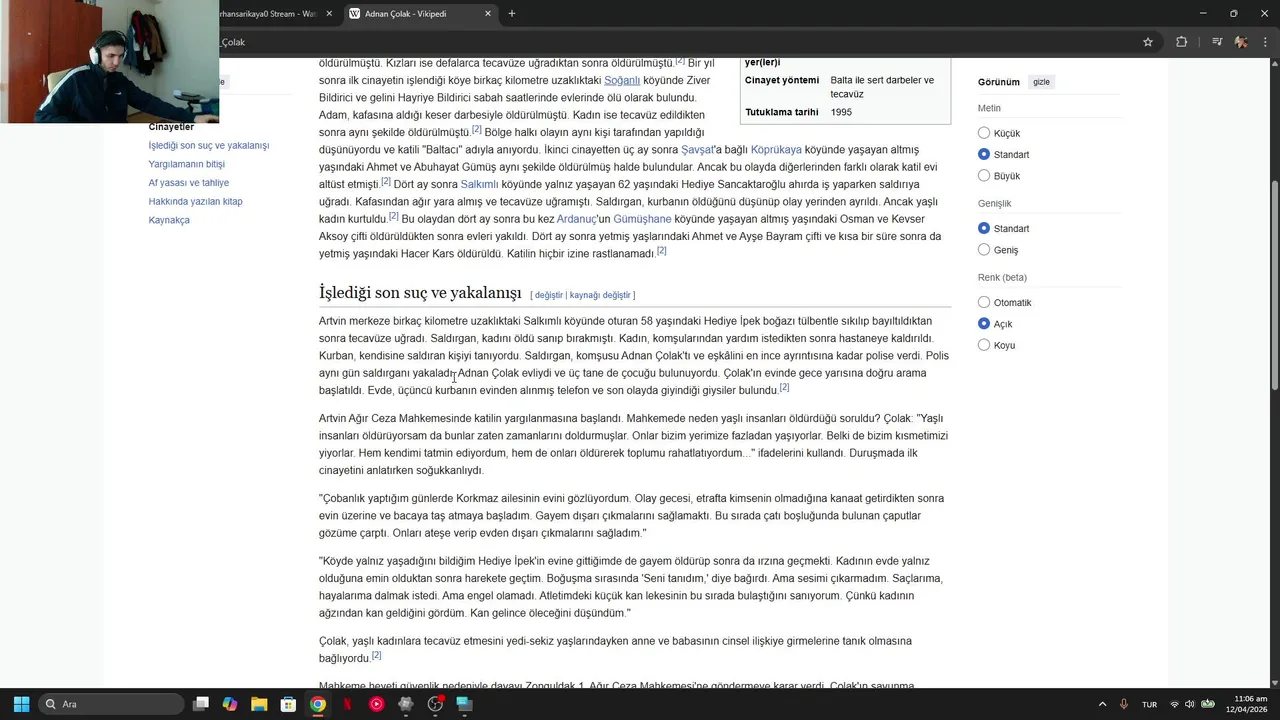
Task: Hide the Görünüm panel with 'gizle'
Action: (x=1041, y=82)
